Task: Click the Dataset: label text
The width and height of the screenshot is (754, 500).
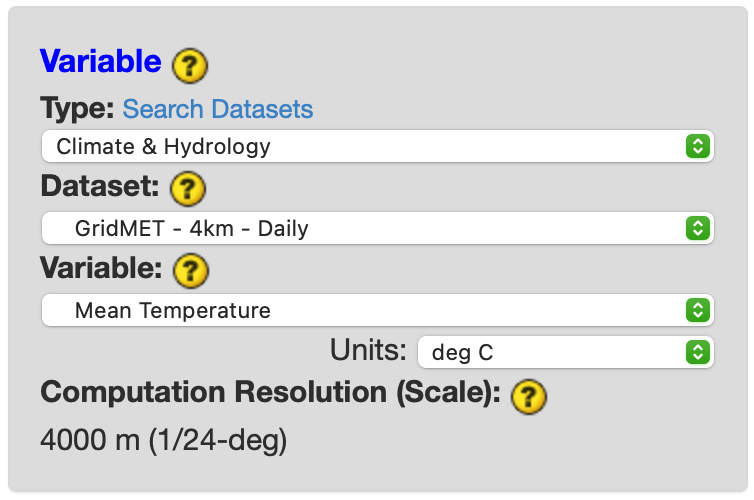Action: (x=101, y=186)
